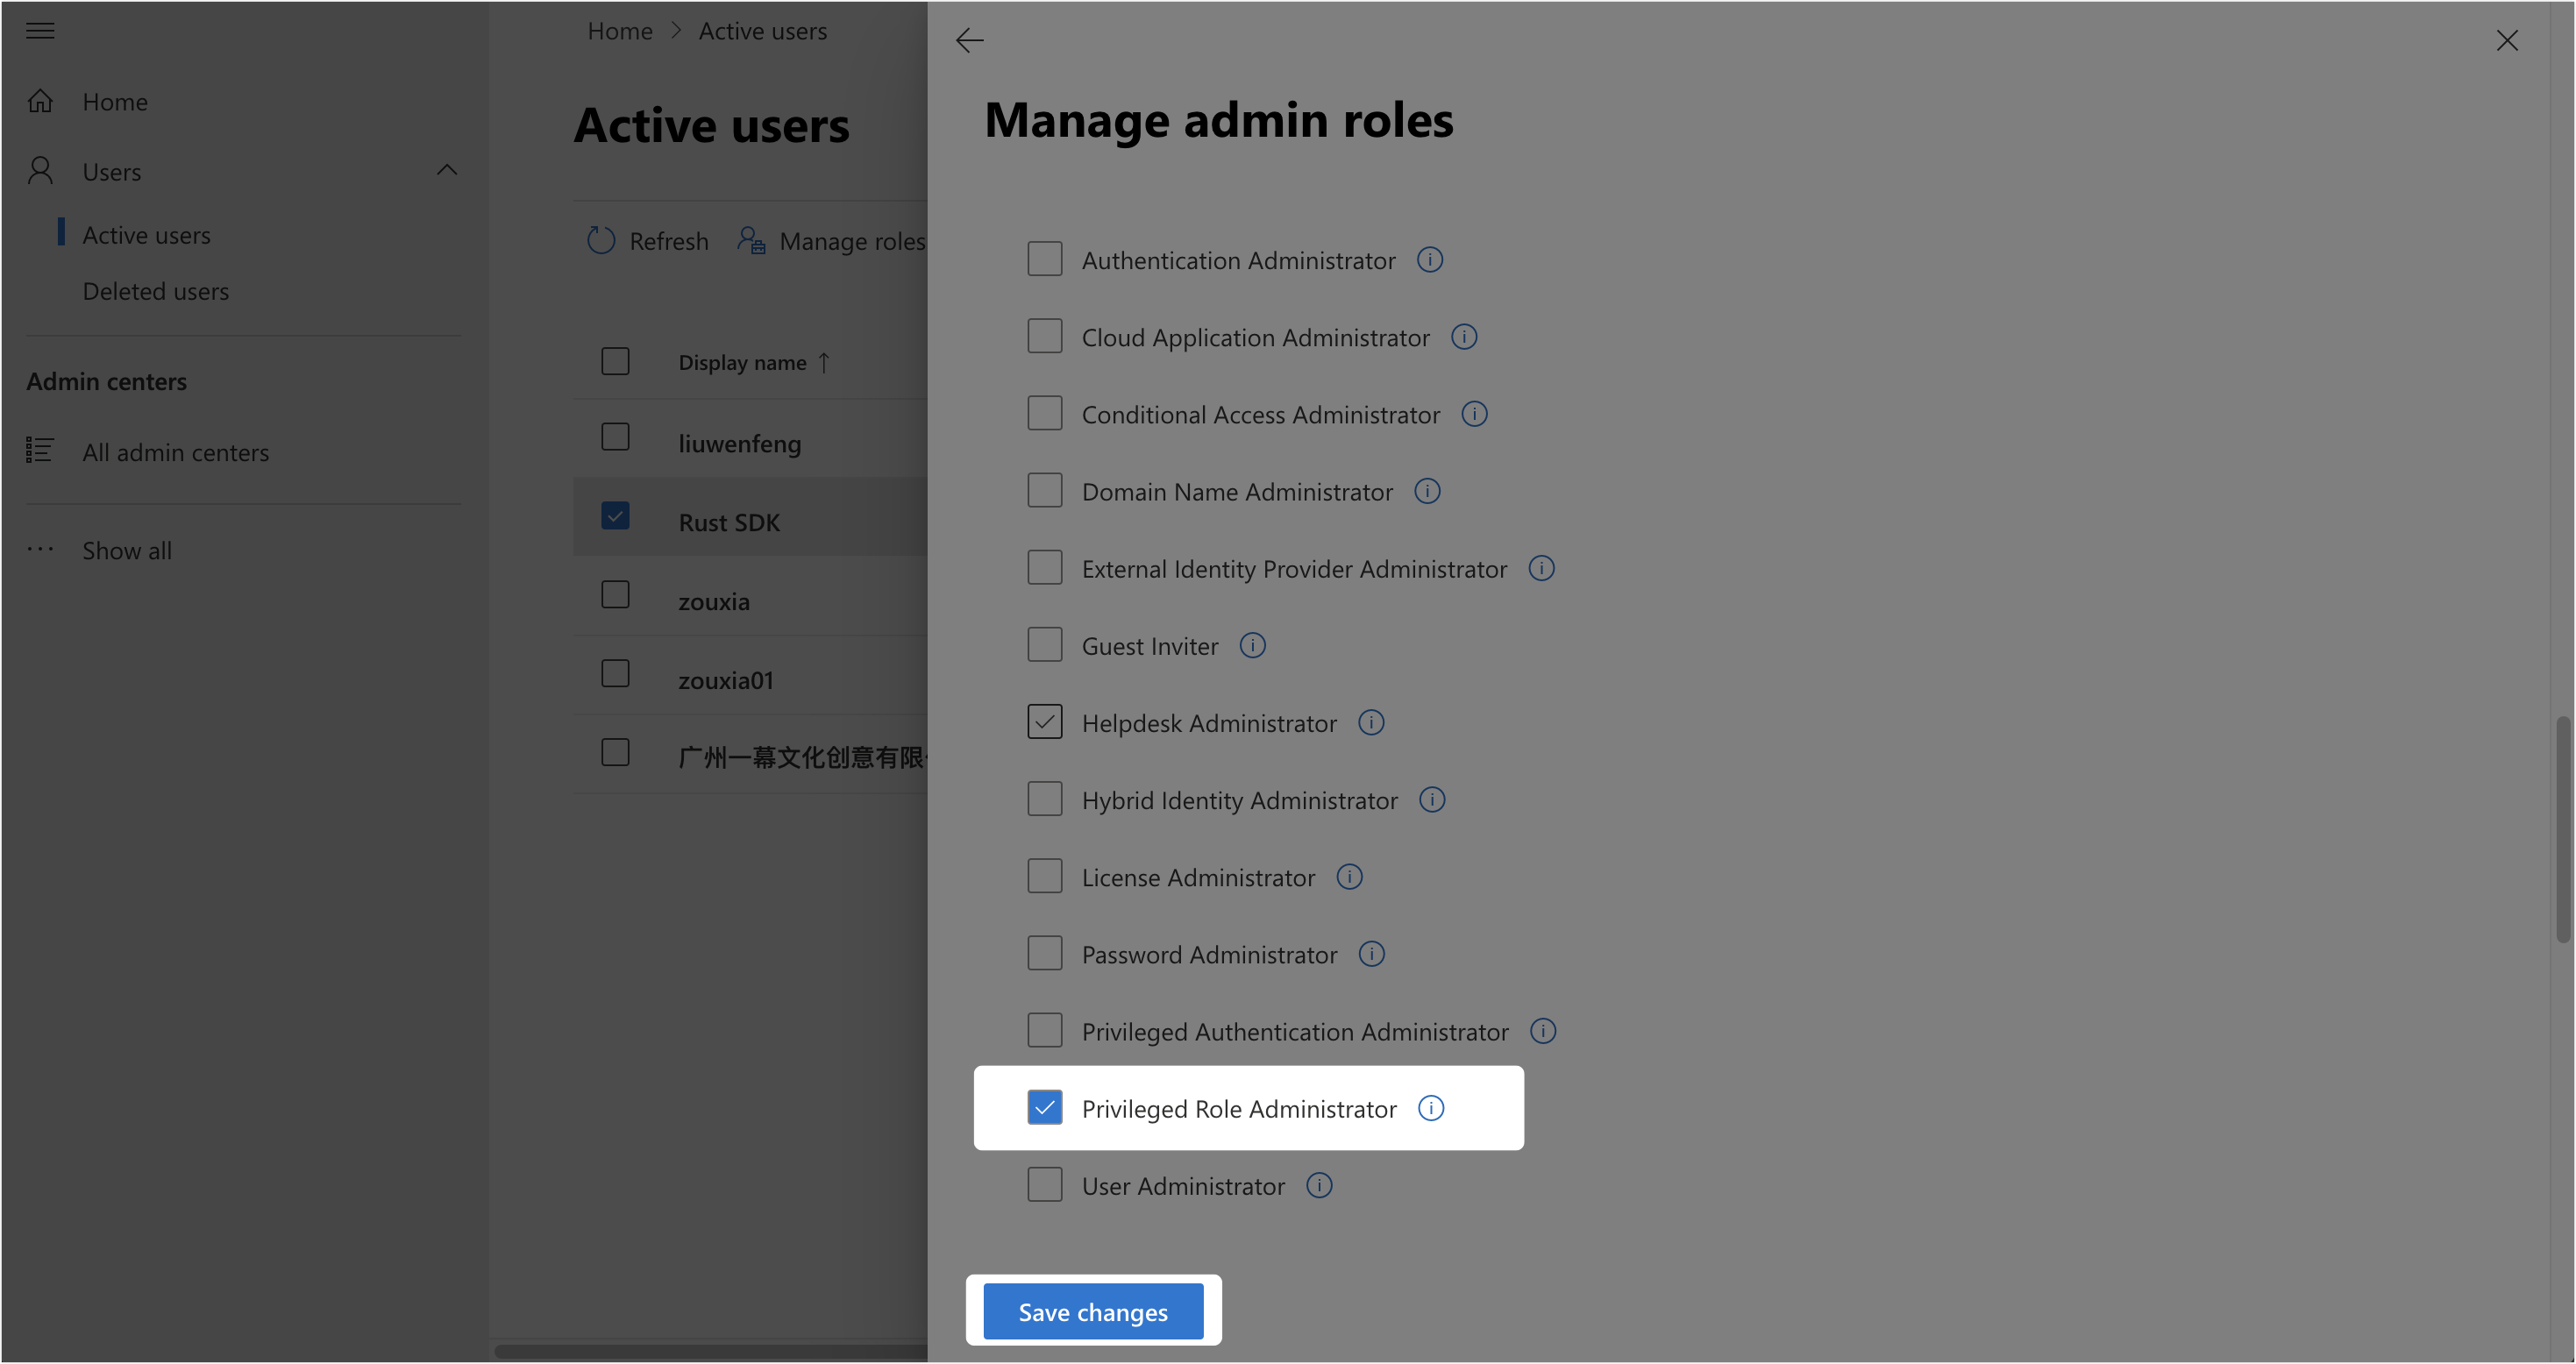This screenshot has height=1364, width=2576.
Task: Open All admin centers
Action: tap(176, 452)
